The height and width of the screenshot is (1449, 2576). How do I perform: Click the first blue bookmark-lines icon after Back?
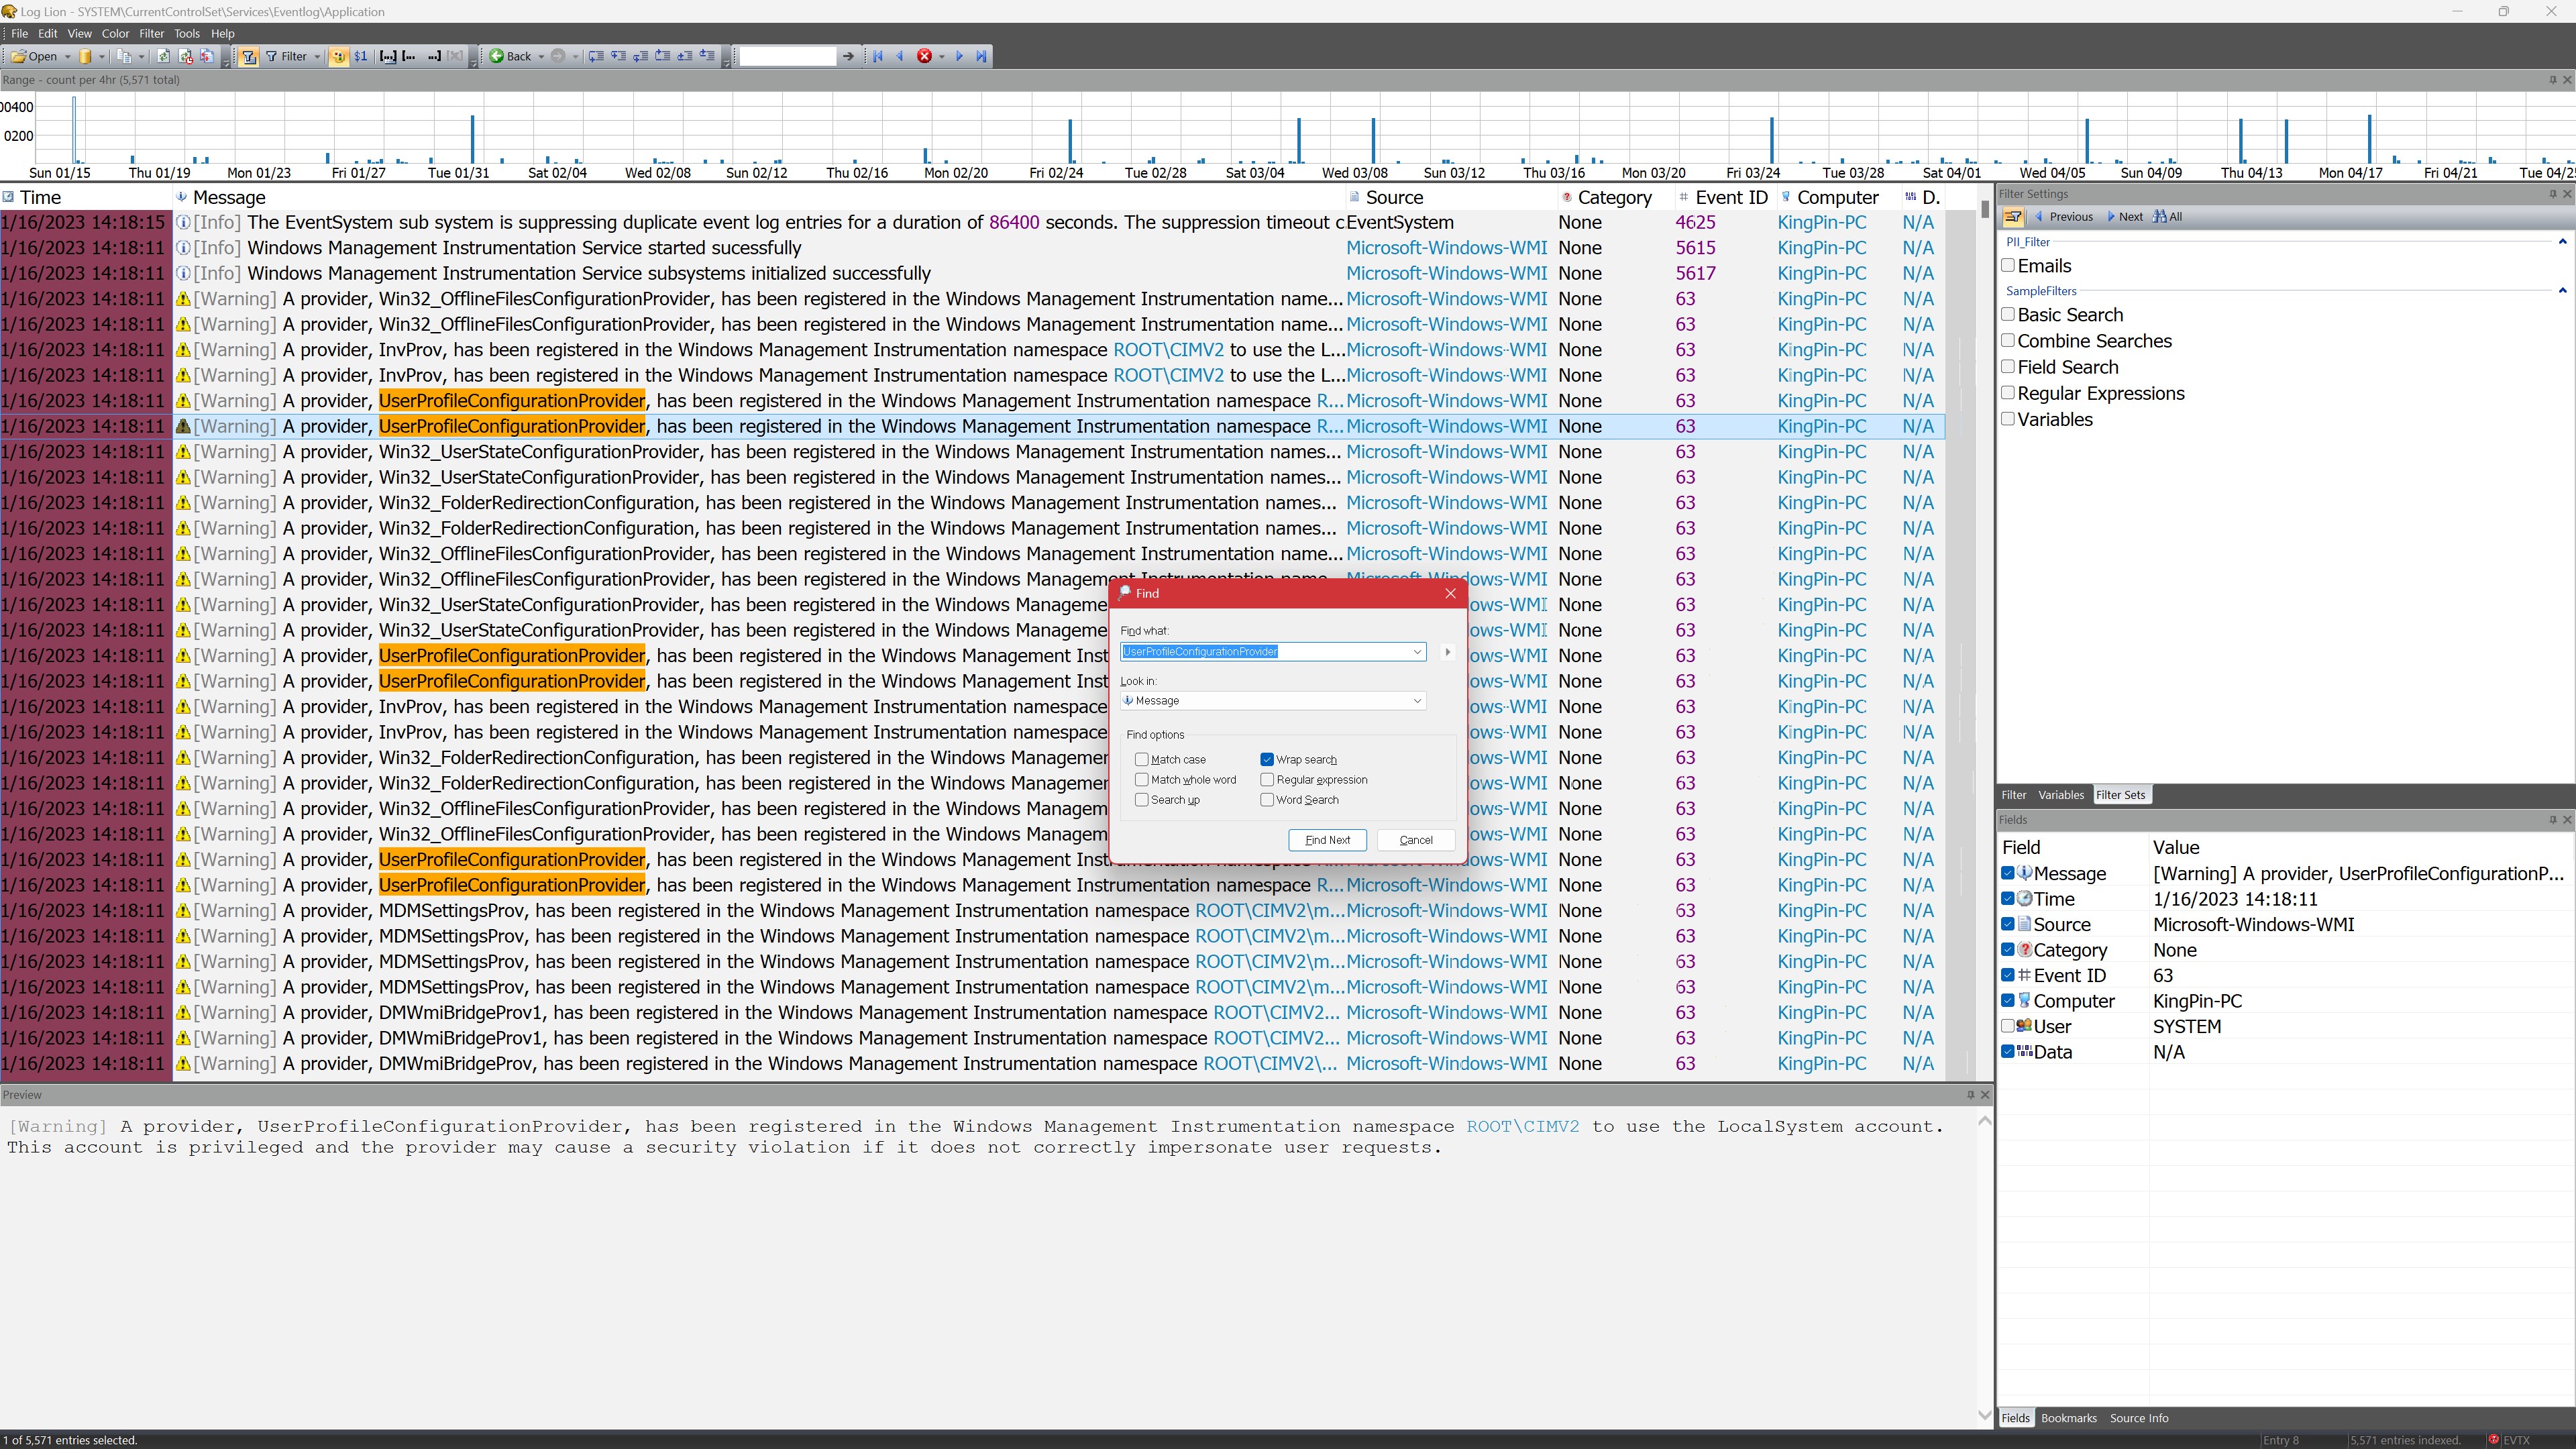pos(596,56)
